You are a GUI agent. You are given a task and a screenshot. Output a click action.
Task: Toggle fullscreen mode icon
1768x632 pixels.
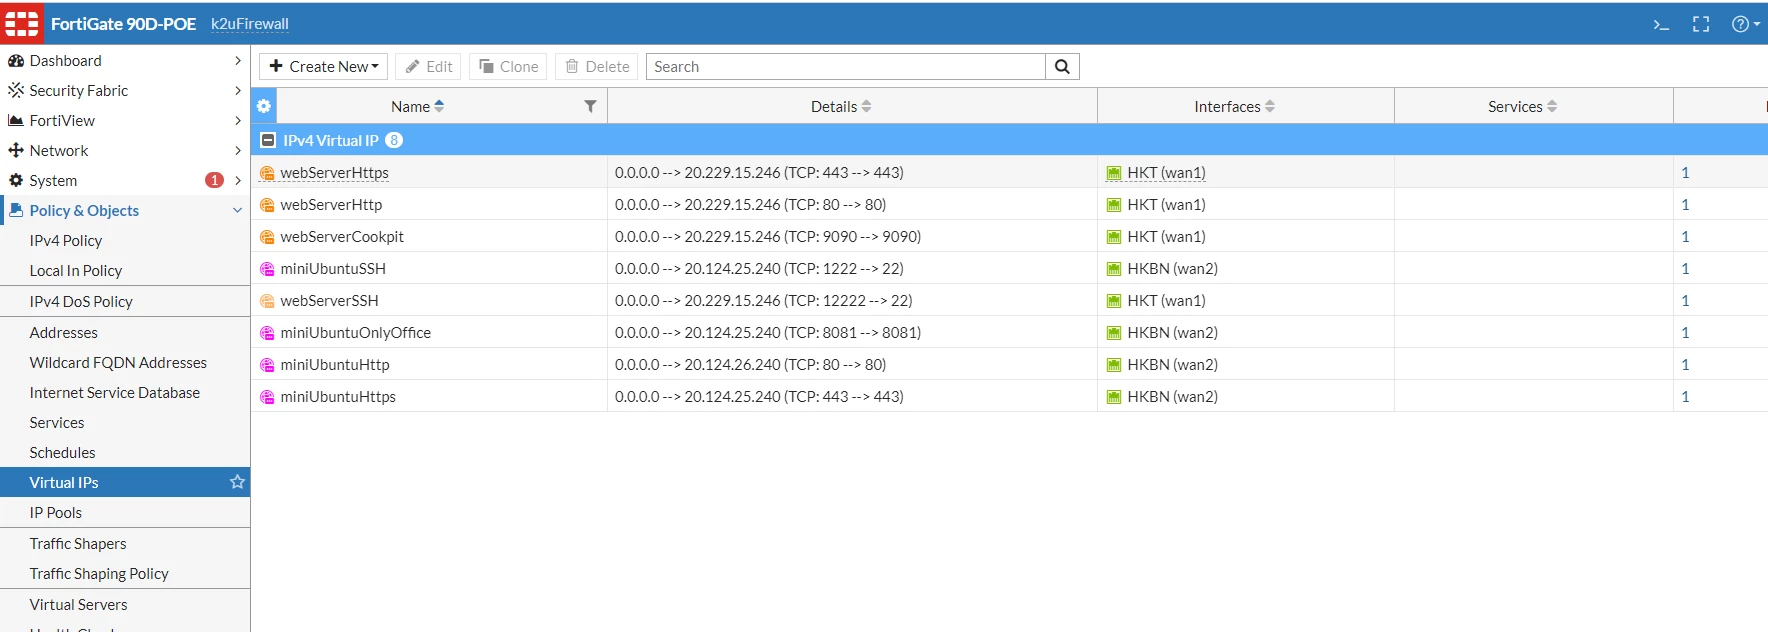(1701, 24)
